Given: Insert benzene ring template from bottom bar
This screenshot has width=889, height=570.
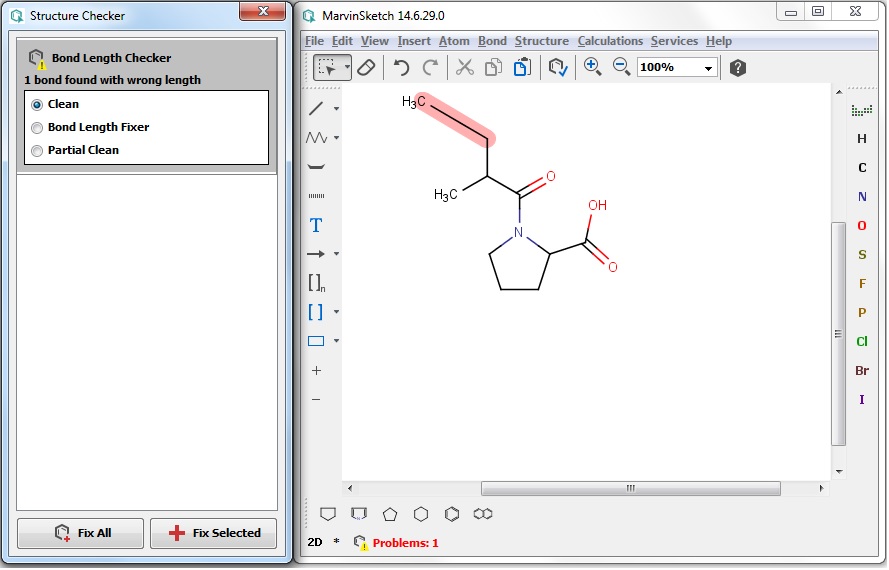Looking at the screenshot, I should click(x=452, y=514).
